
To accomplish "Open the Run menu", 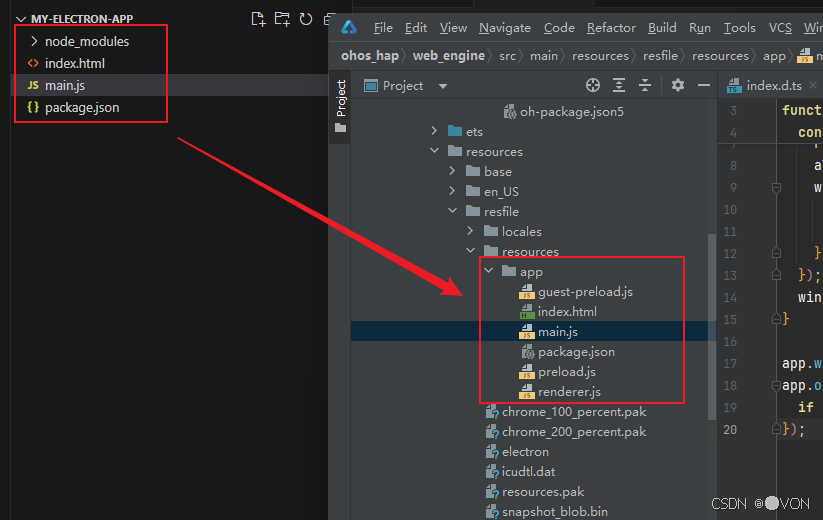I will click(x=700, y=28).
